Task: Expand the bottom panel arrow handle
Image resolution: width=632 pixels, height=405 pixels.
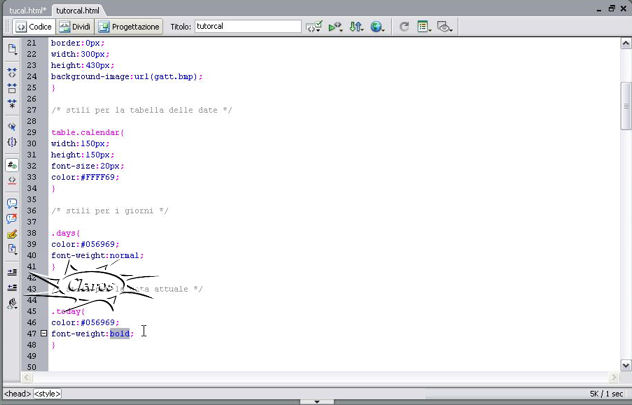Action: pyautogui.click(x=317, y=402)
